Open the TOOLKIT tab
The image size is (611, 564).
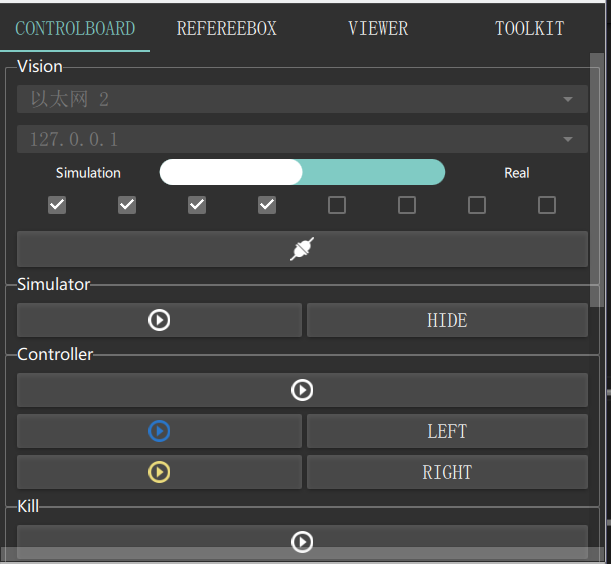click(x=530, y=28)
